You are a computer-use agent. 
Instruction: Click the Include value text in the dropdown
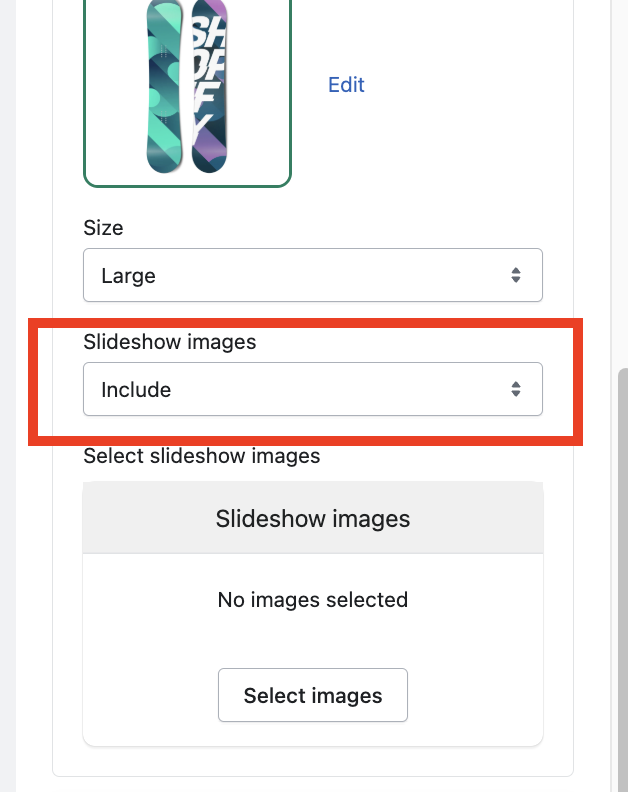tap(136, 389)
